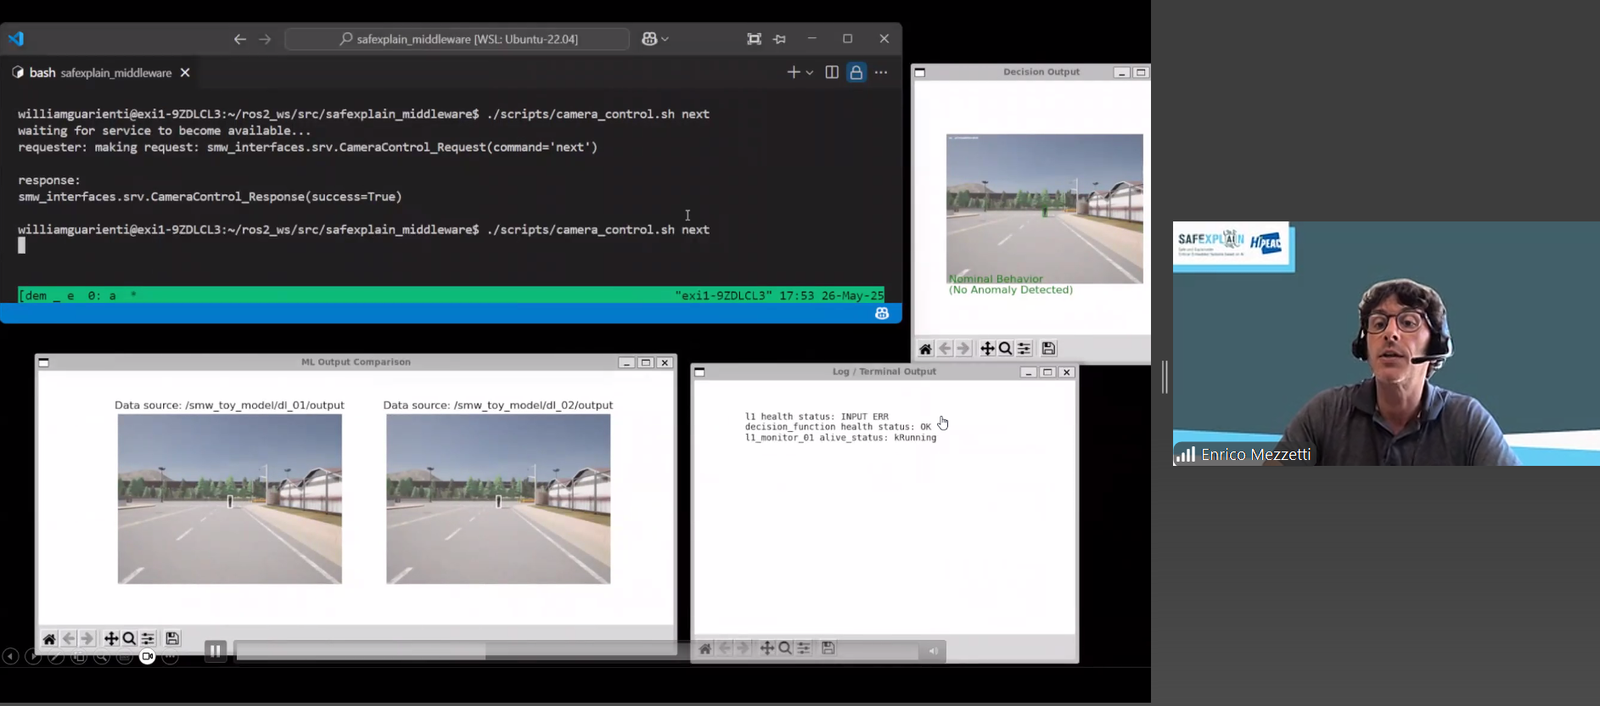Toggle the pin icon in VS Code title bar

pyautogui.click(x=780, y=39)
